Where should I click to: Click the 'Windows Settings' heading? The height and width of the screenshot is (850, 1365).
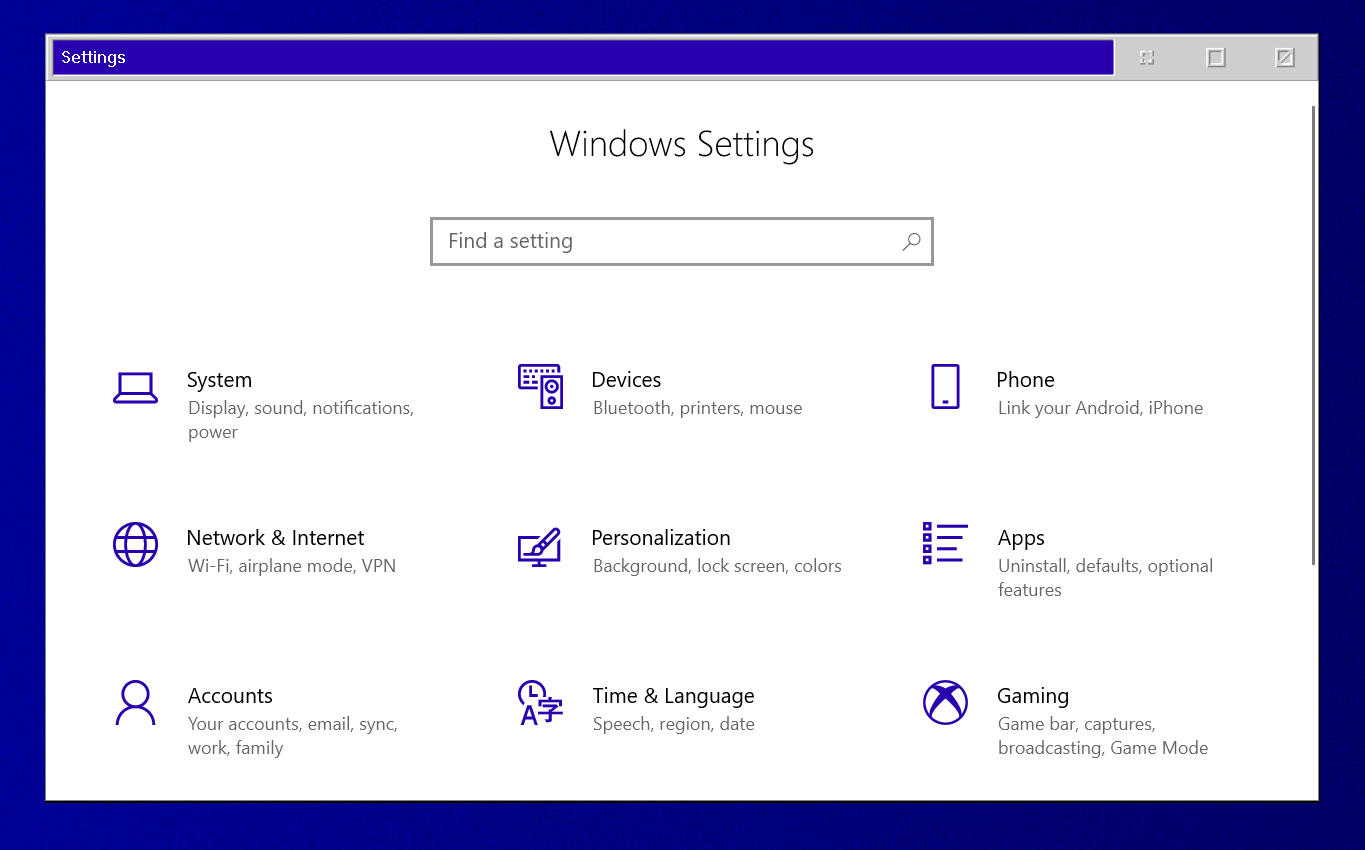[x=682, y=144]
